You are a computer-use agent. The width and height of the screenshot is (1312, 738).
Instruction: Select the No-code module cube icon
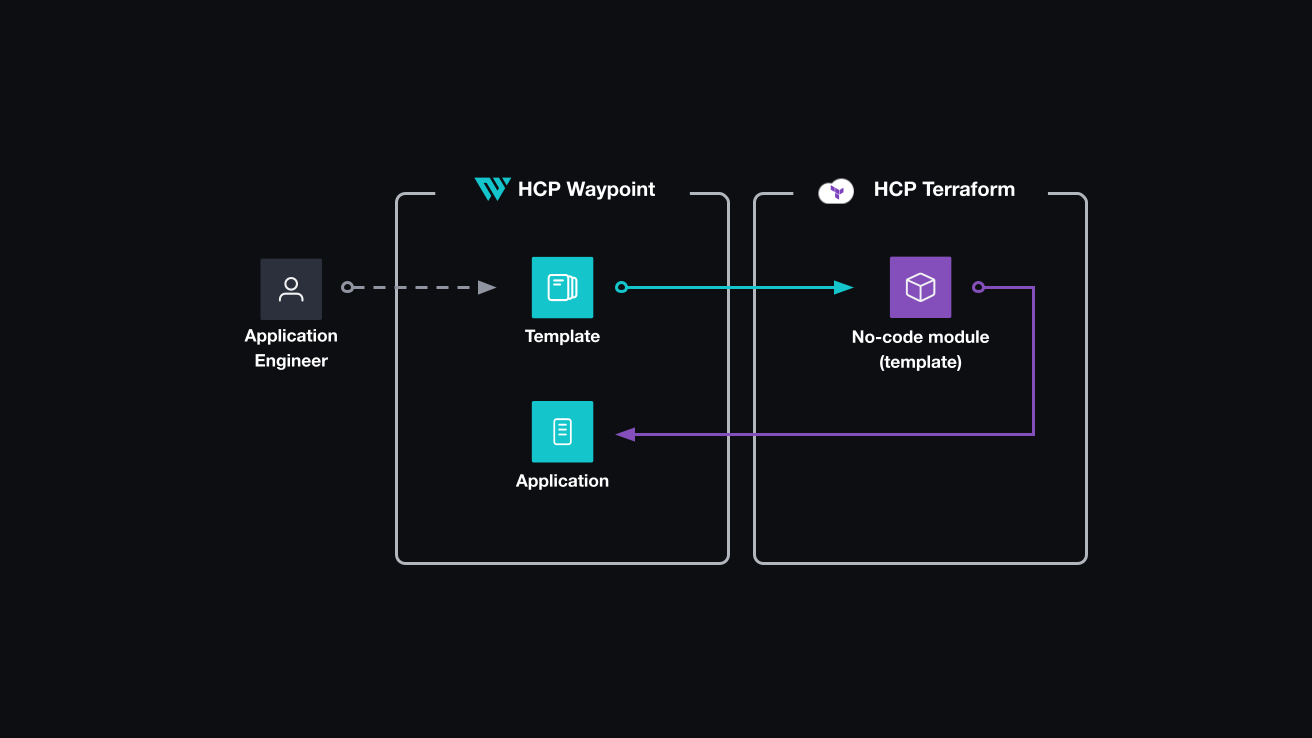[920, 288]
